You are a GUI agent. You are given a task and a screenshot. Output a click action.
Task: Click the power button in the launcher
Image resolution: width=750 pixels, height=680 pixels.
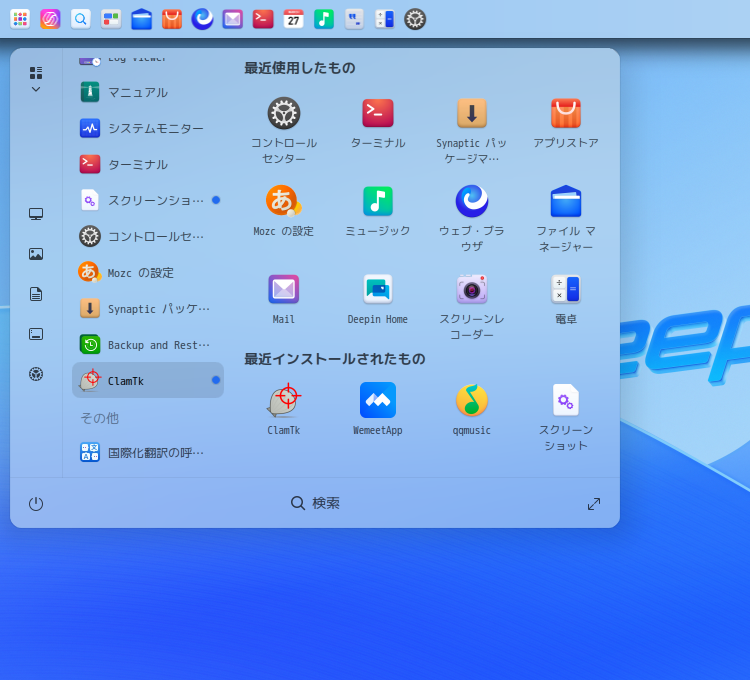click(36, 504)
